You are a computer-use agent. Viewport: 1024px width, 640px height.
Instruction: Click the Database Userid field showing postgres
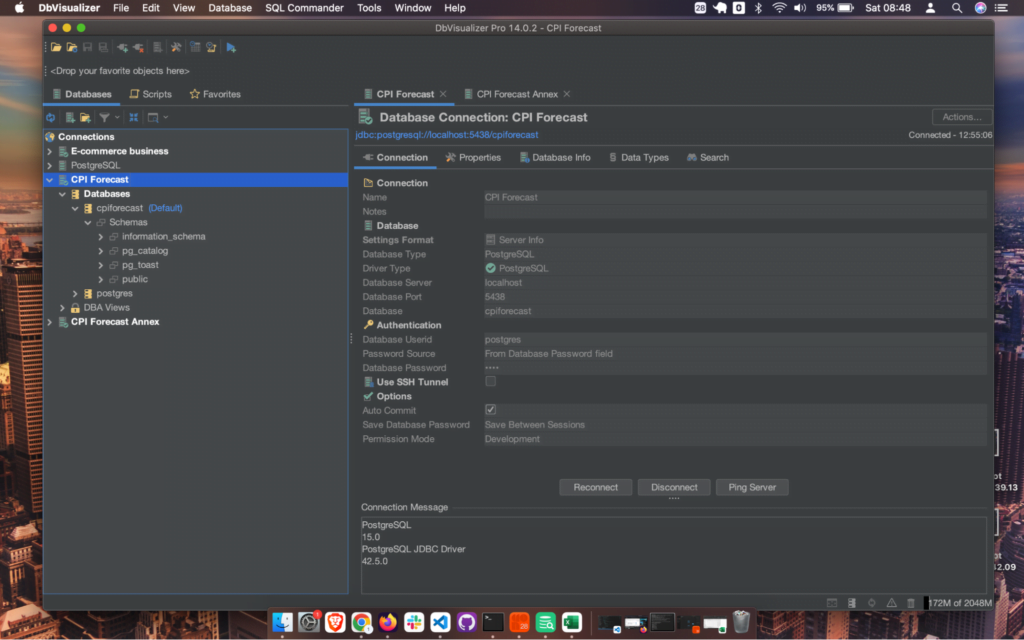[735, 340]
